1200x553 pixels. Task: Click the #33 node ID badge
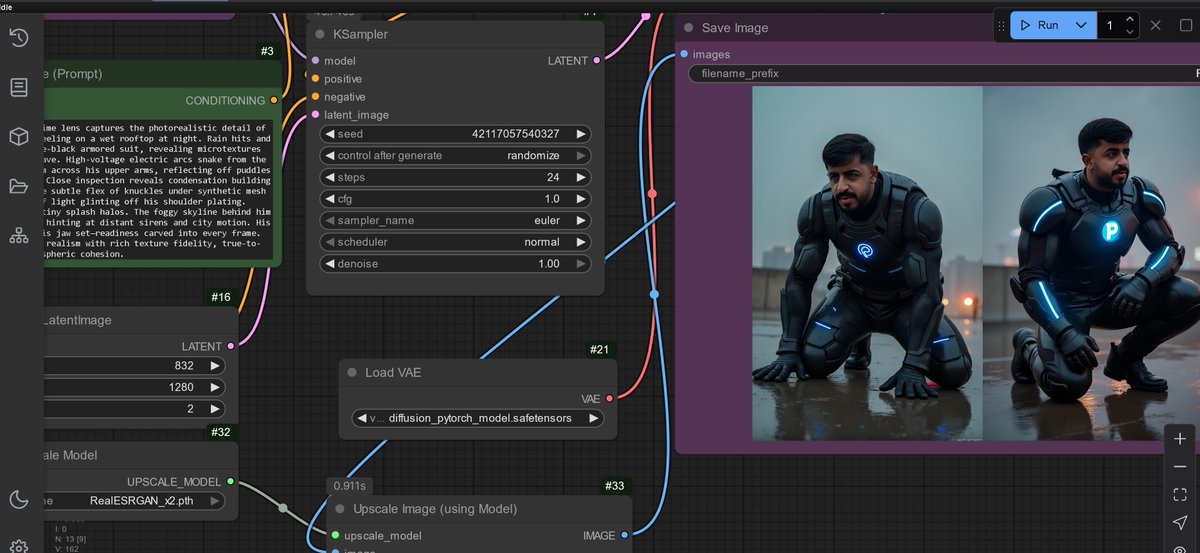(x=615, y=486)
